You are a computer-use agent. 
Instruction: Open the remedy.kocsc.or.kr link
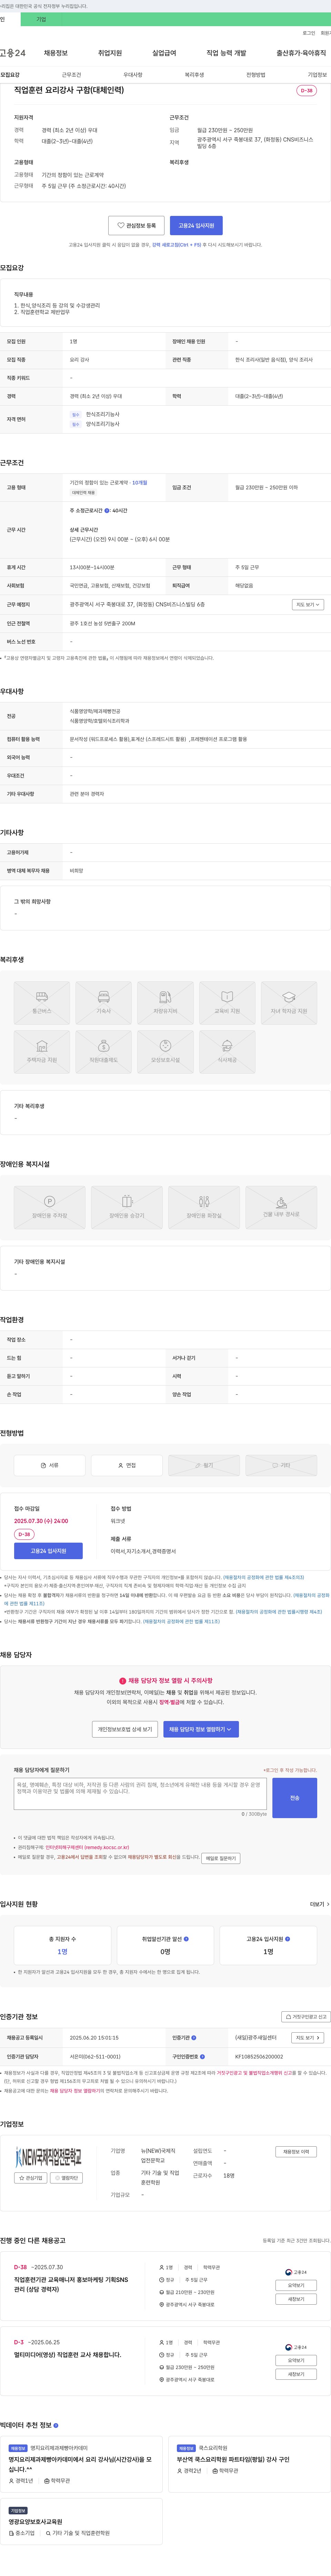click(87, 1847)
